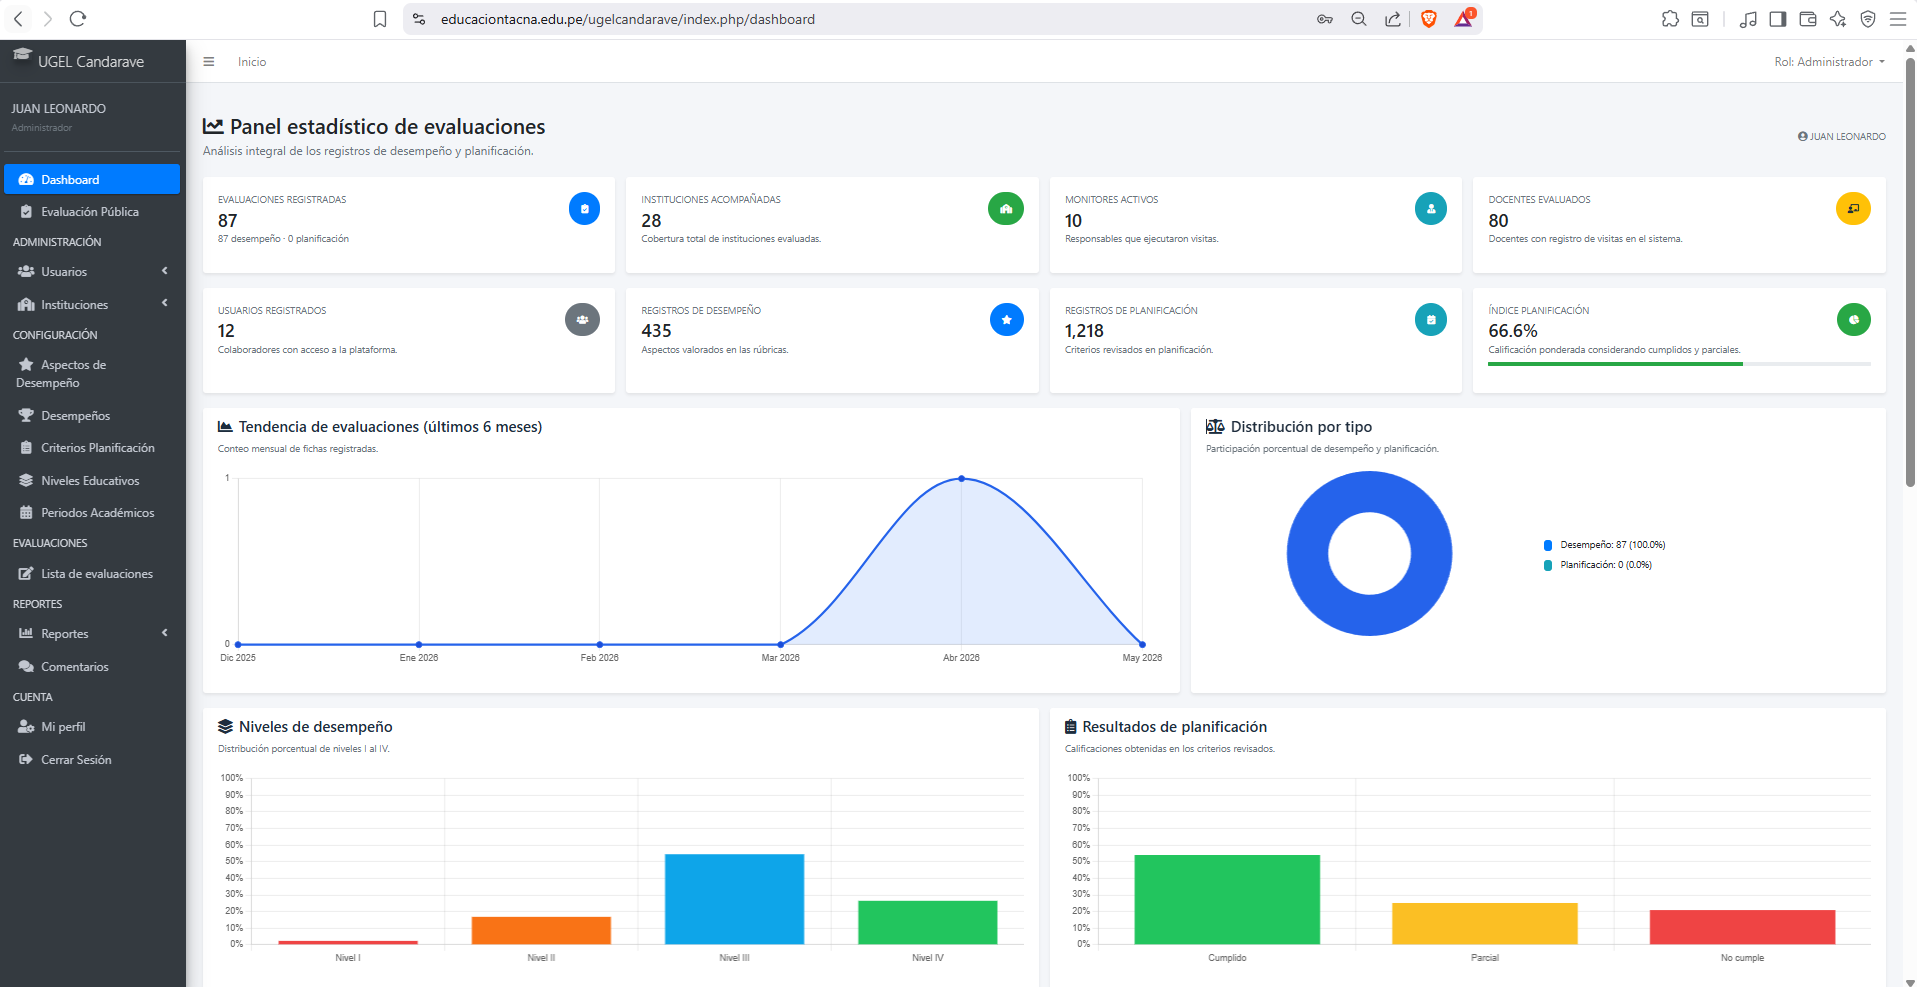Expand the Instituciones sidebar submenu
Screen dimensions: 1917x987
(x=92, y=305)
